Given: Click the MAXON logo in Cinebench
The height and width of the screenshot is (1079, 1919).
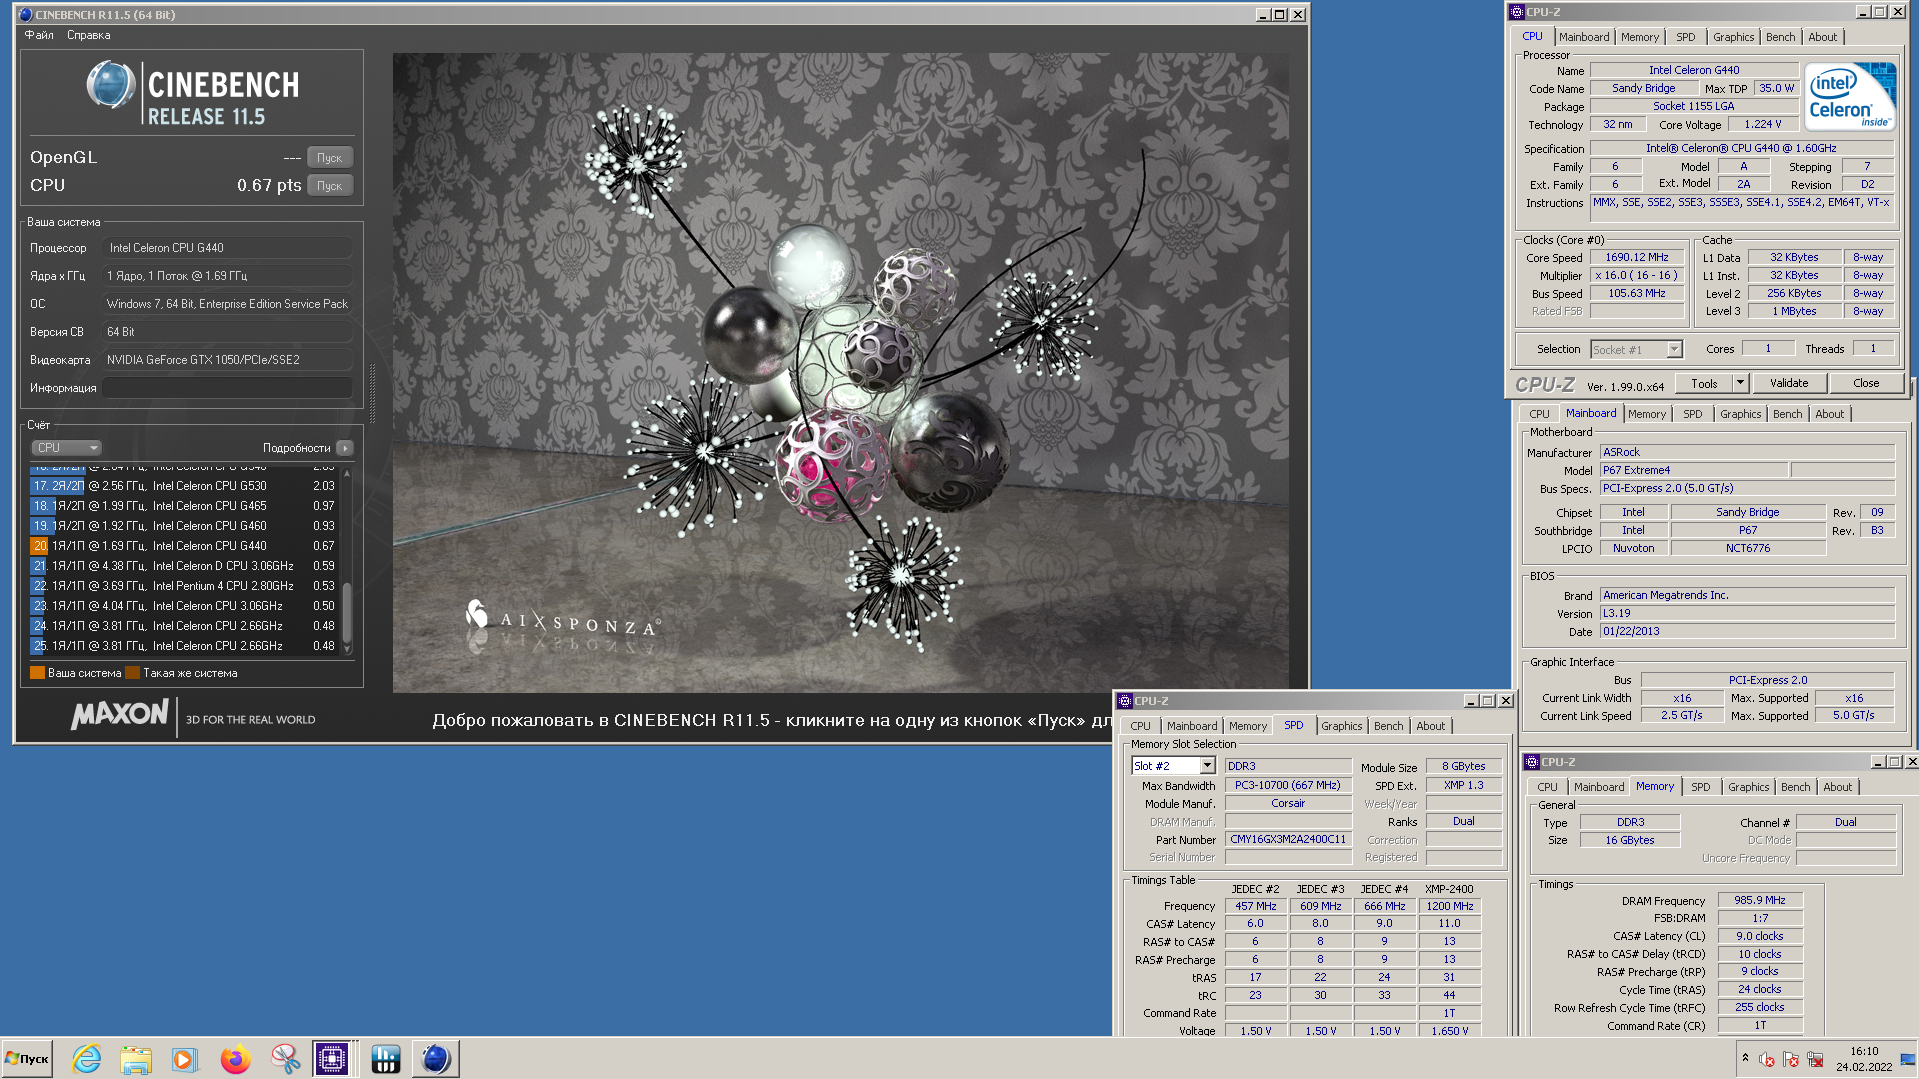Looking at the screenshot, I should 120,715.
